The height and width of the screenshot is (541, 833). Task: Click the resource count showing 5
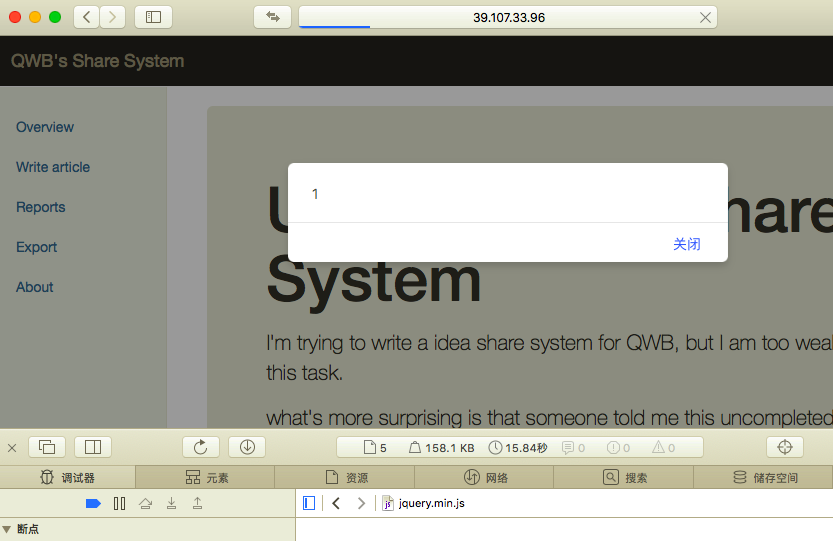[x=375, y=447]
